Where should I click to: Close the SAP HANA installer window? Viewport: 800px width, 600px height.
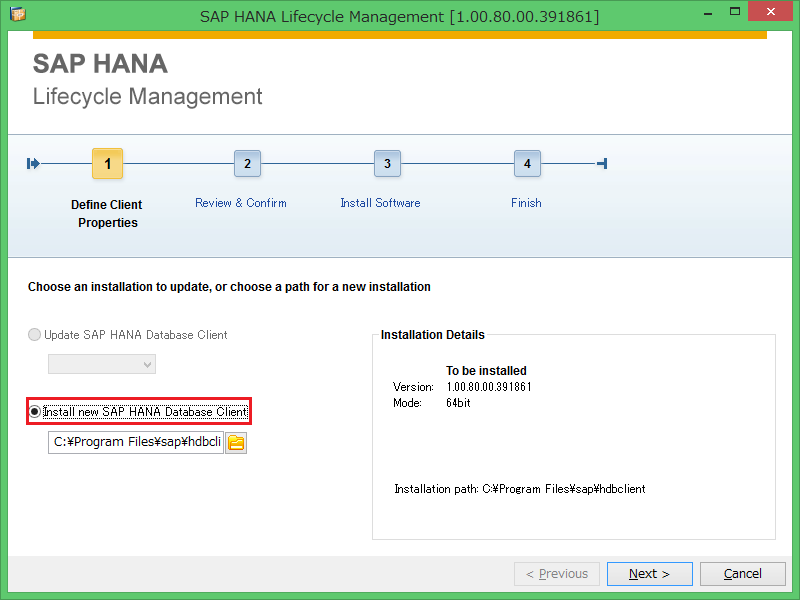[x=771, y=11]
